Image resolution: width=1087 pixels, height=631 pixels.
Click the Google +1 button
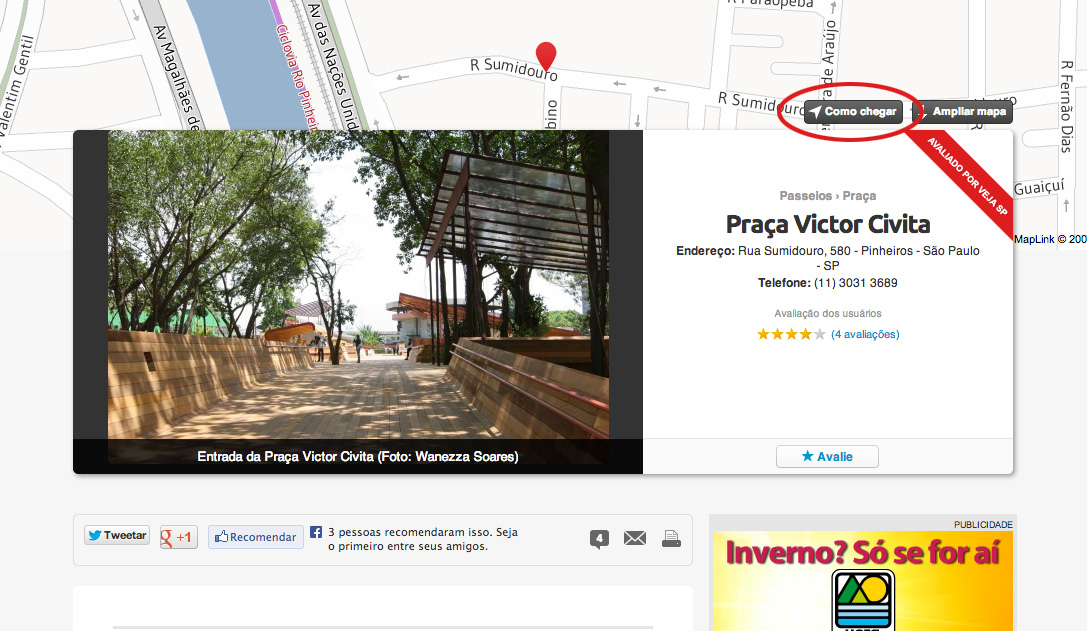tap(179, 537)
